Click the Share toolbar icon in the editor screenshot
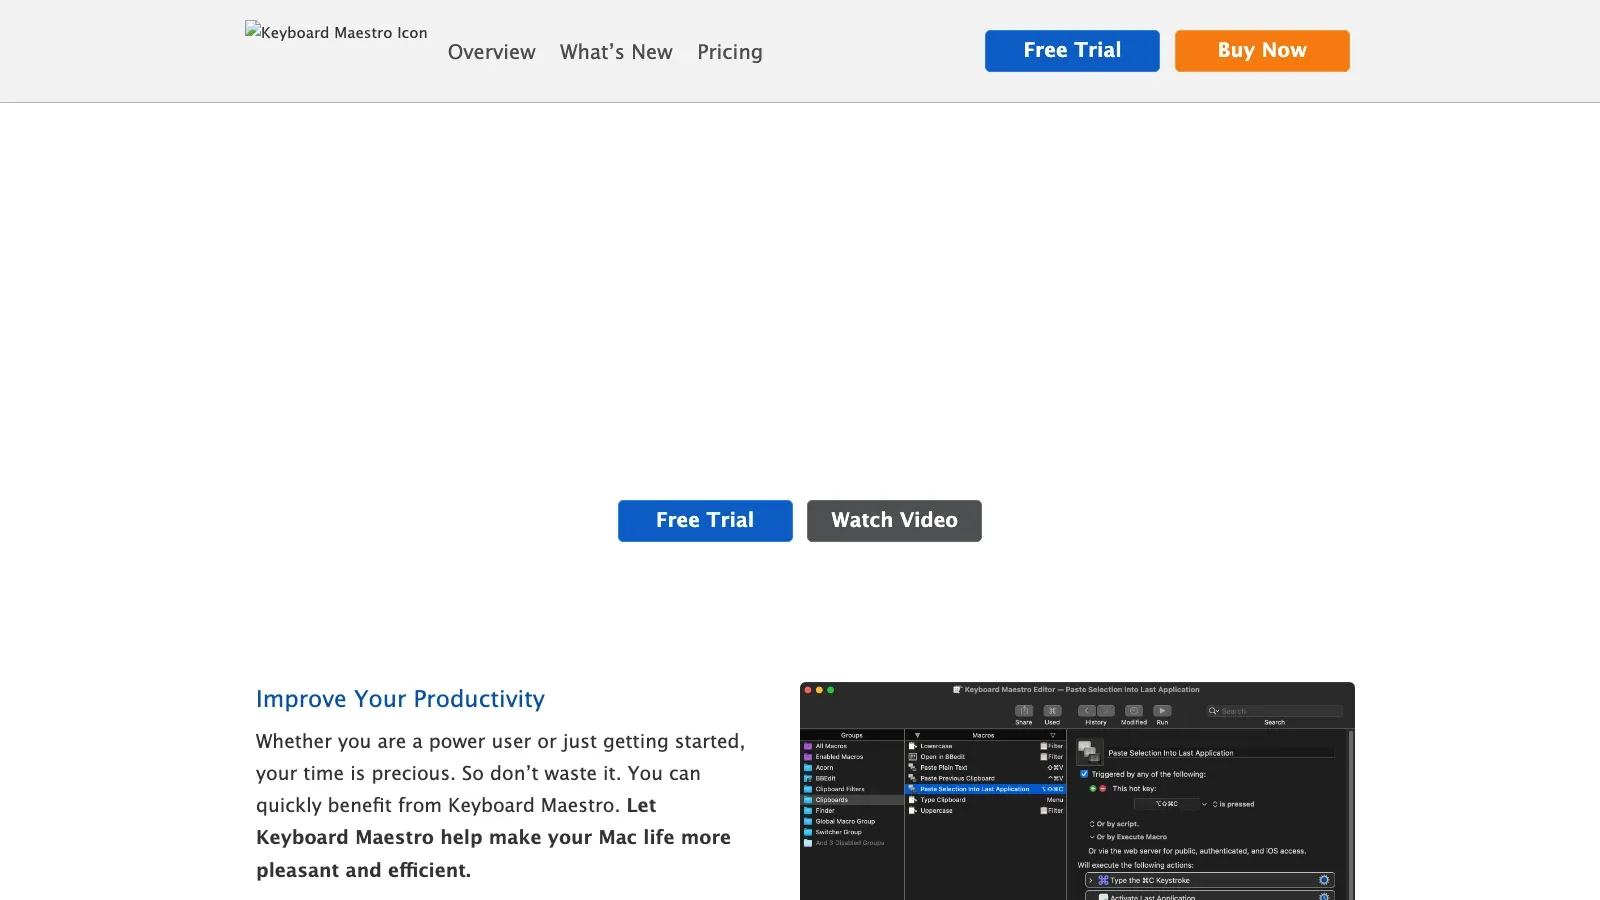The image size is (1600, 900). [1024, 711]
